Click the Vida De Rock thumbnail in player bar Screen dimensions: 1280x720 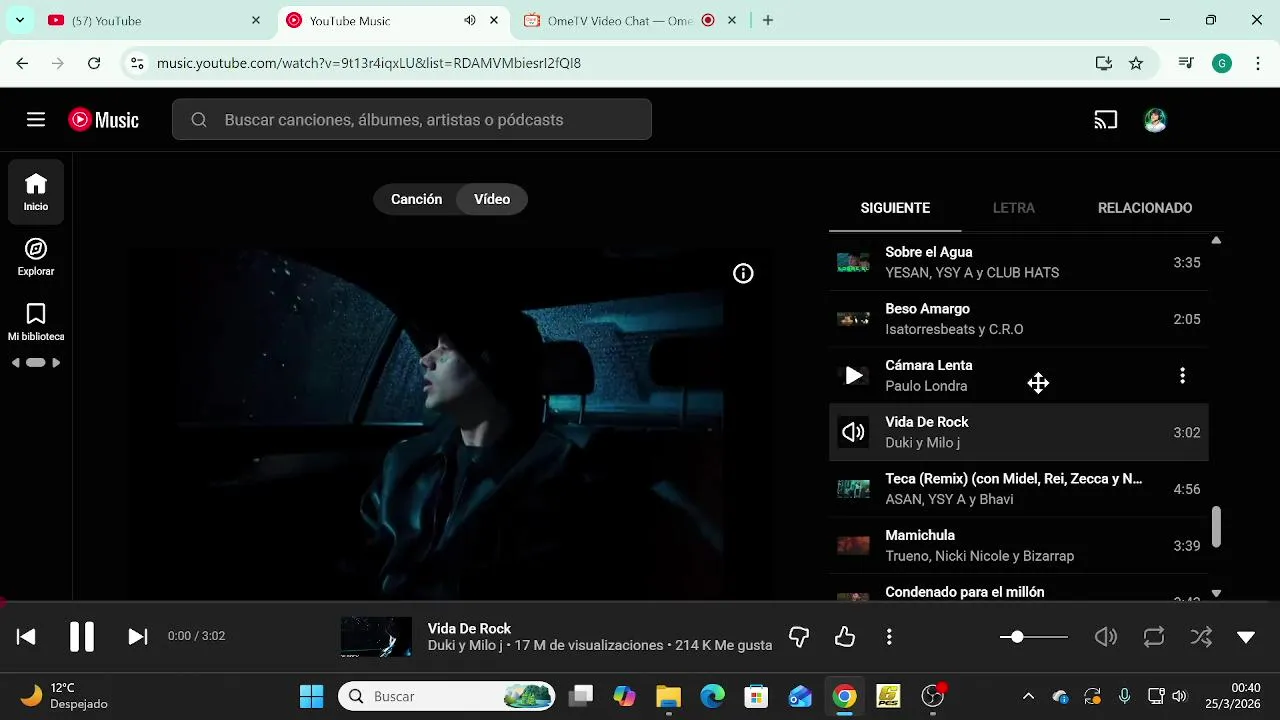point(376,637)
